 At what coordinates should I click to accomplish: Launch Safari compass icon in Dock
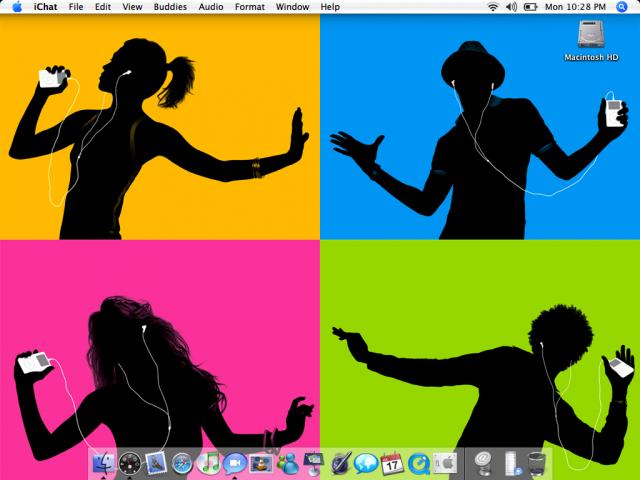coord(182,464)
